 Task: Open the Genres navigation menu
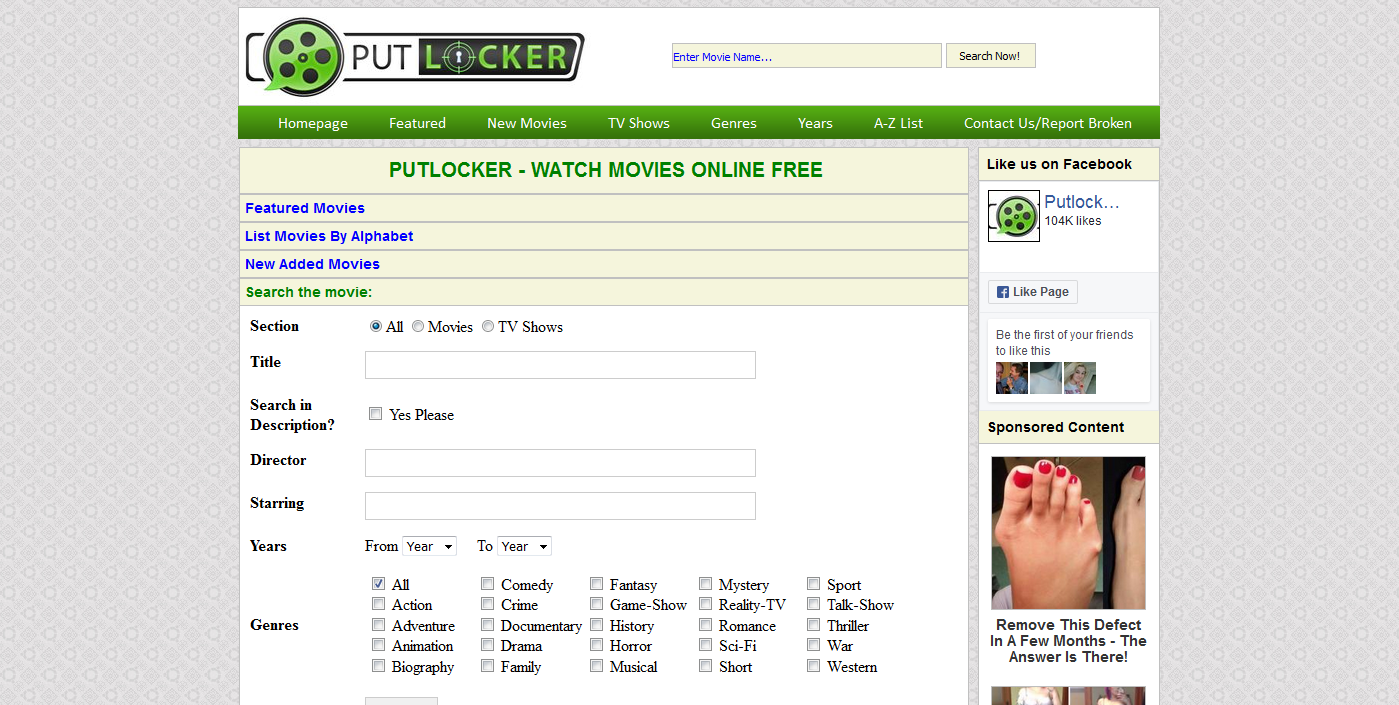click(734, 123)
